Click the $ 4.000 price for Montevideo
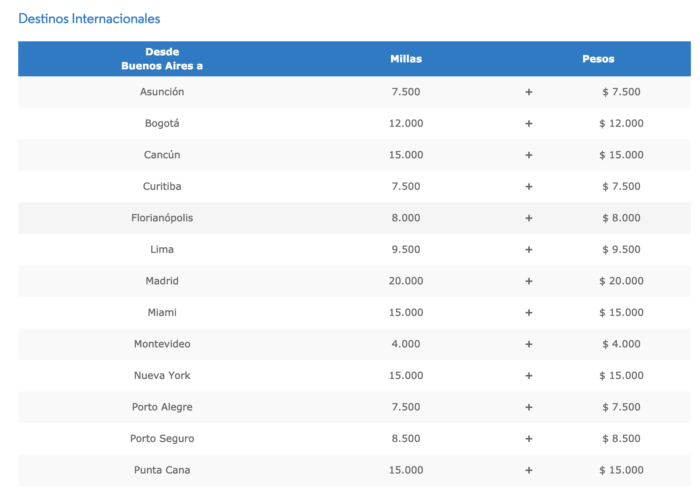The width and height of the screenshot is (700, 491). coord(621,344)
